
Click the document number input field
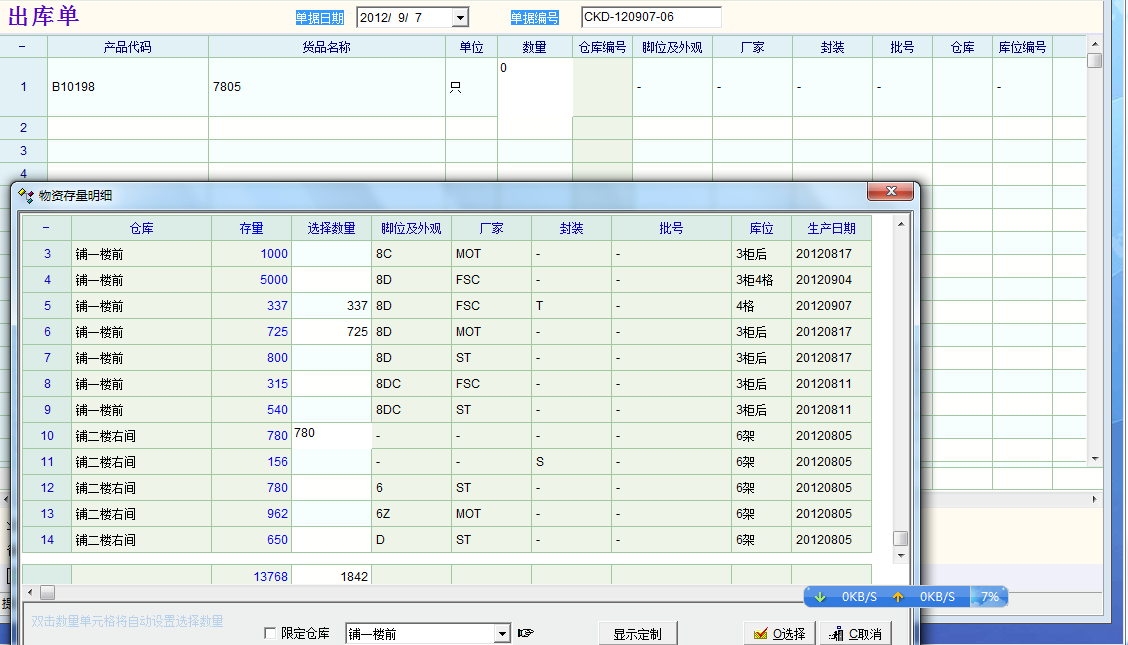[651, 17]
